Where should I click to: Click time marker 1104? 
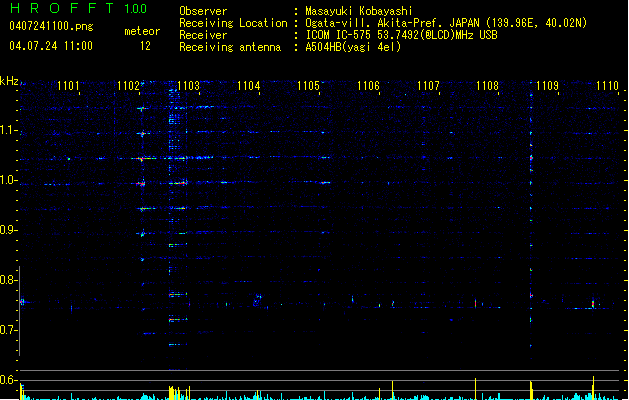[249, 86]
